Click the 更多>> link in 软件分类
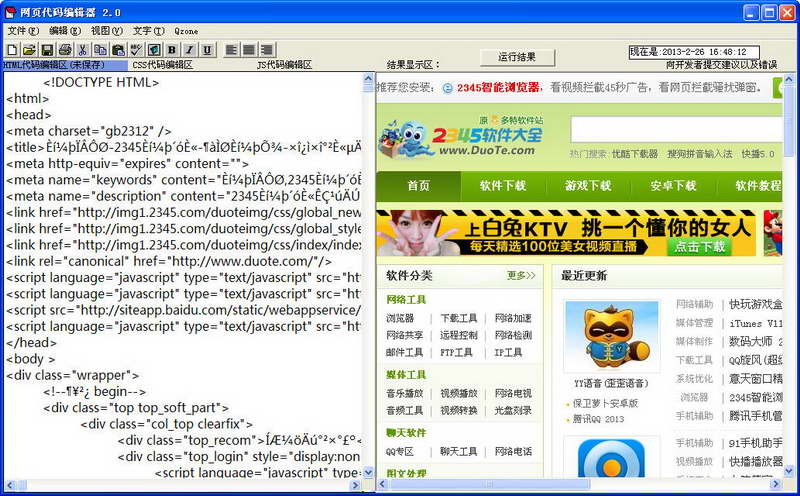This screenshot has width=800, height=496. 521,276
